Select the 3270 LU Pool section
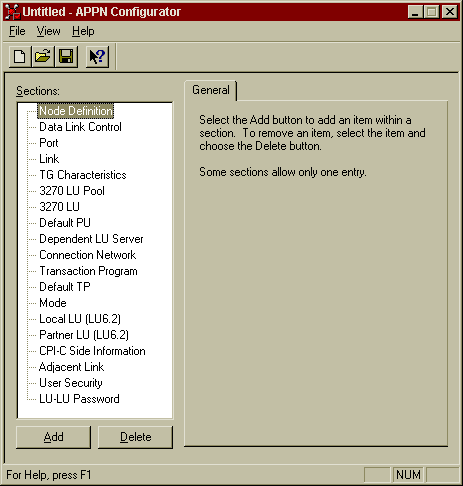The width and height of the screenshot is (463, 486). [x=72, y=191]
